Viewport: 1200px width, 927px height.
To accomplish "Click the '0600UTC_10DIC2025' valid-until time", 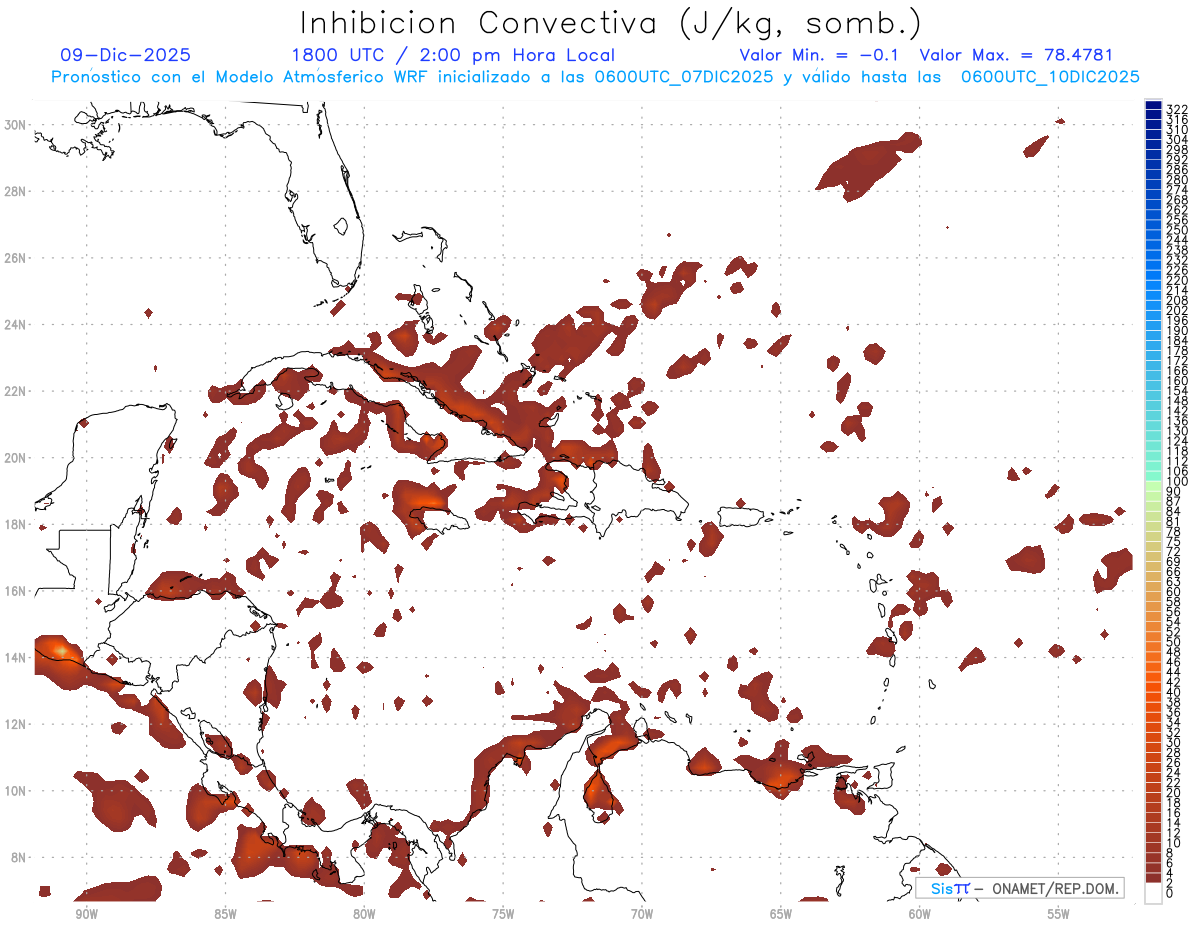I will (1050, 77).
